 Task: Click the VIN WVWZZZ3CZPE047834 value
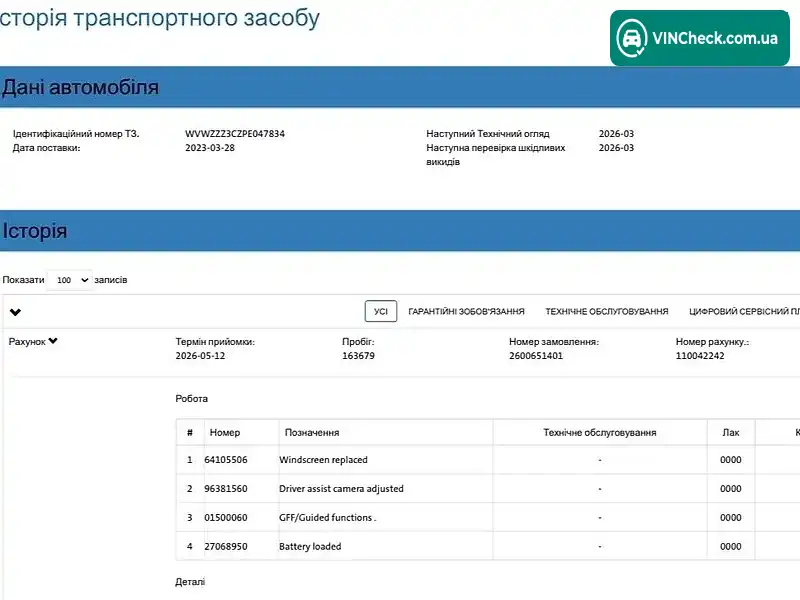(x=235, y=134)
